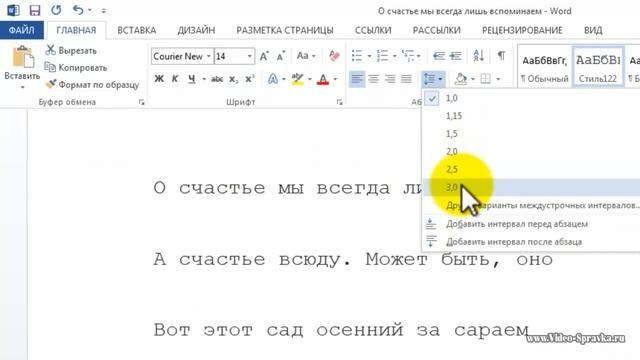Choose Добавить интервал перед абзацем
Screen dimensions: 640x360
coord(531,224)
